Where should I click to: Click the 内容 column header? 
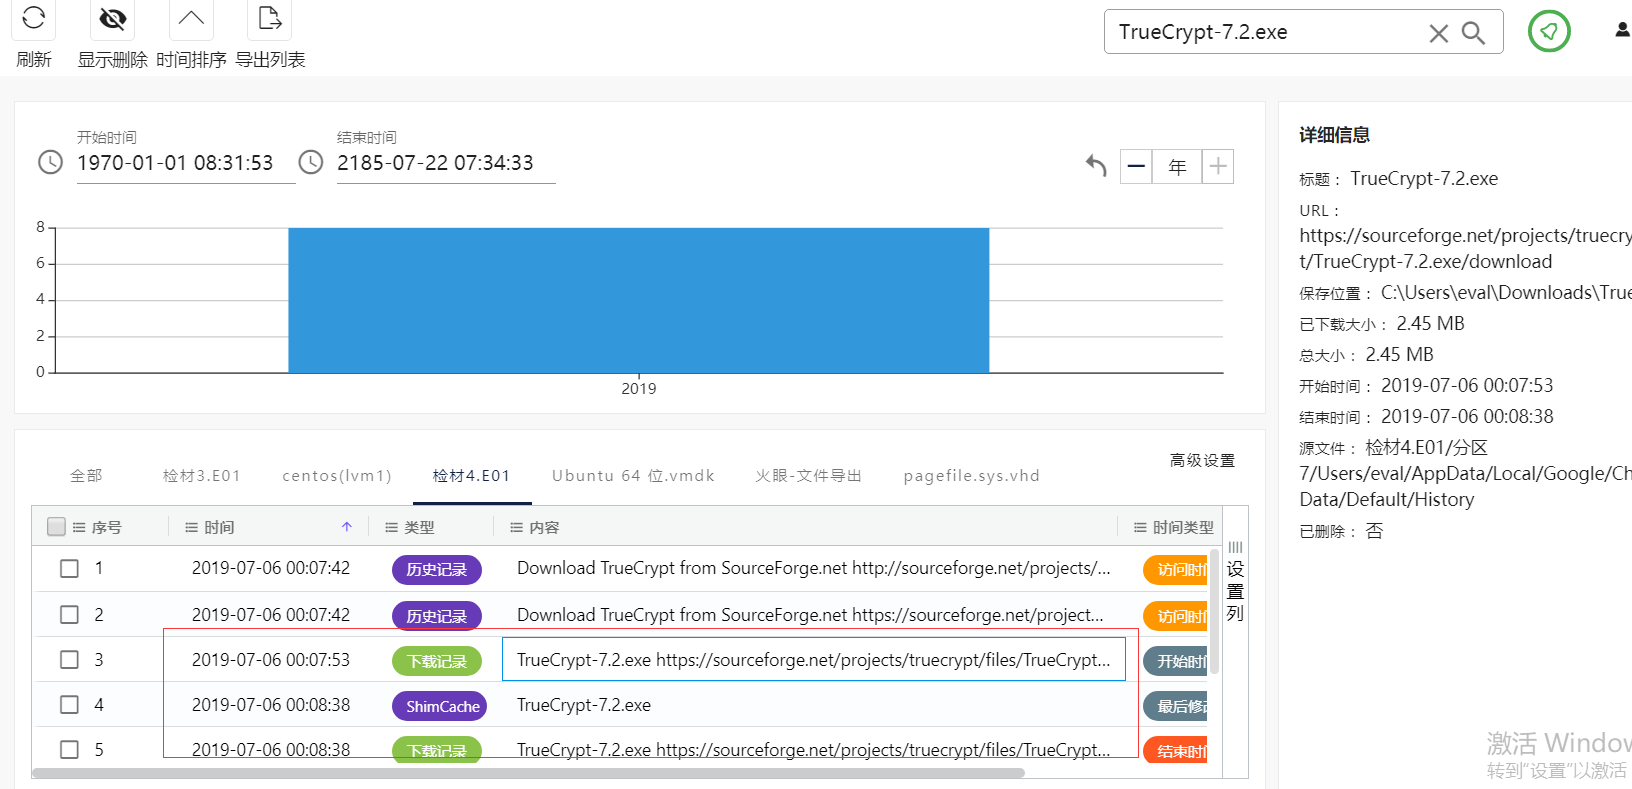point(544,527)
